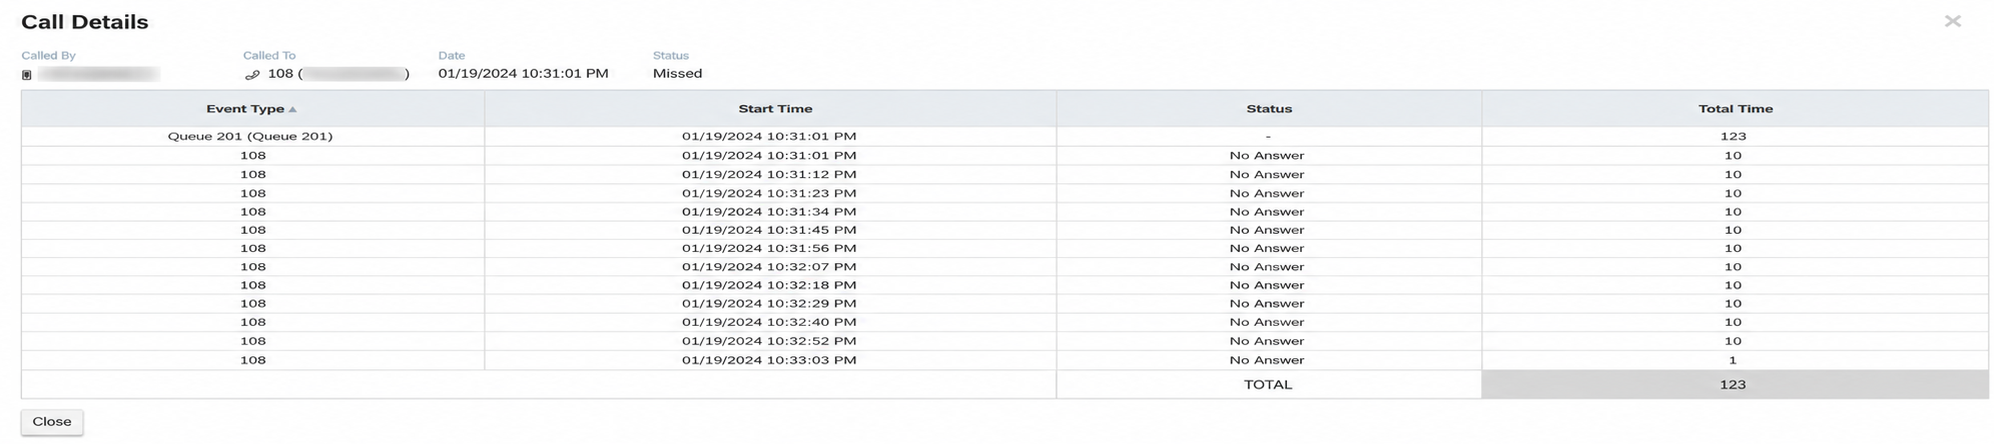Select the row starting at 10:32:18 PM
This screenshot has width=1994, height=444.
pyautogui.click(x=1005, y=285)
